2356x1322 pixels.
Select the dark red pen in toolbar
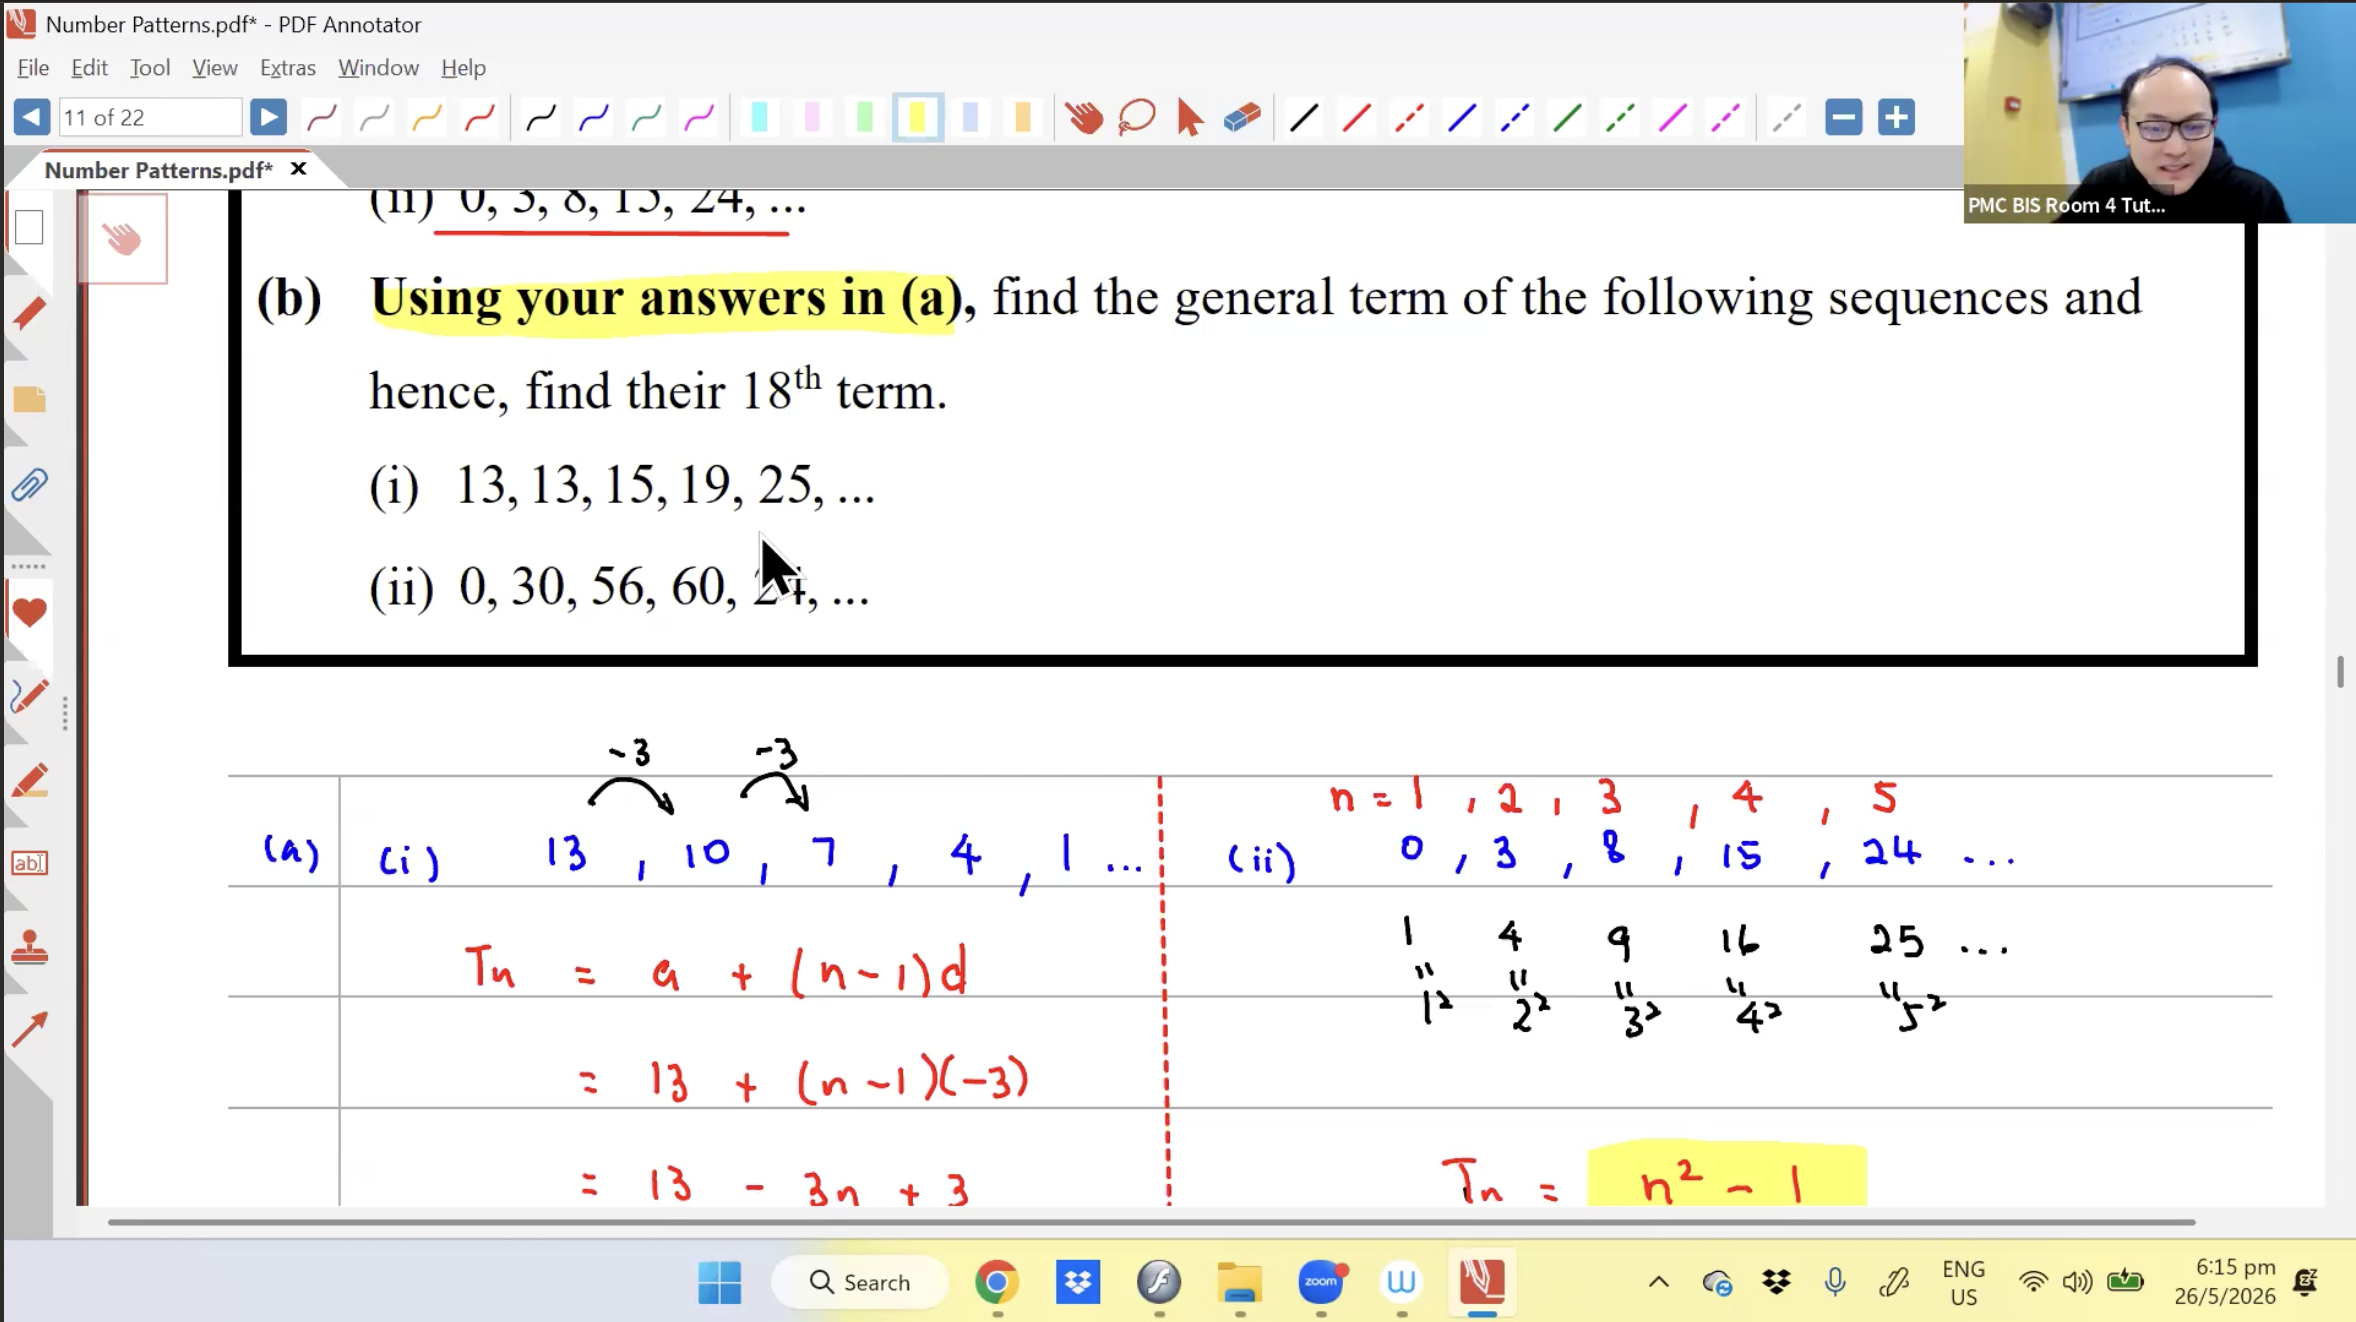[x=322, y=118]
